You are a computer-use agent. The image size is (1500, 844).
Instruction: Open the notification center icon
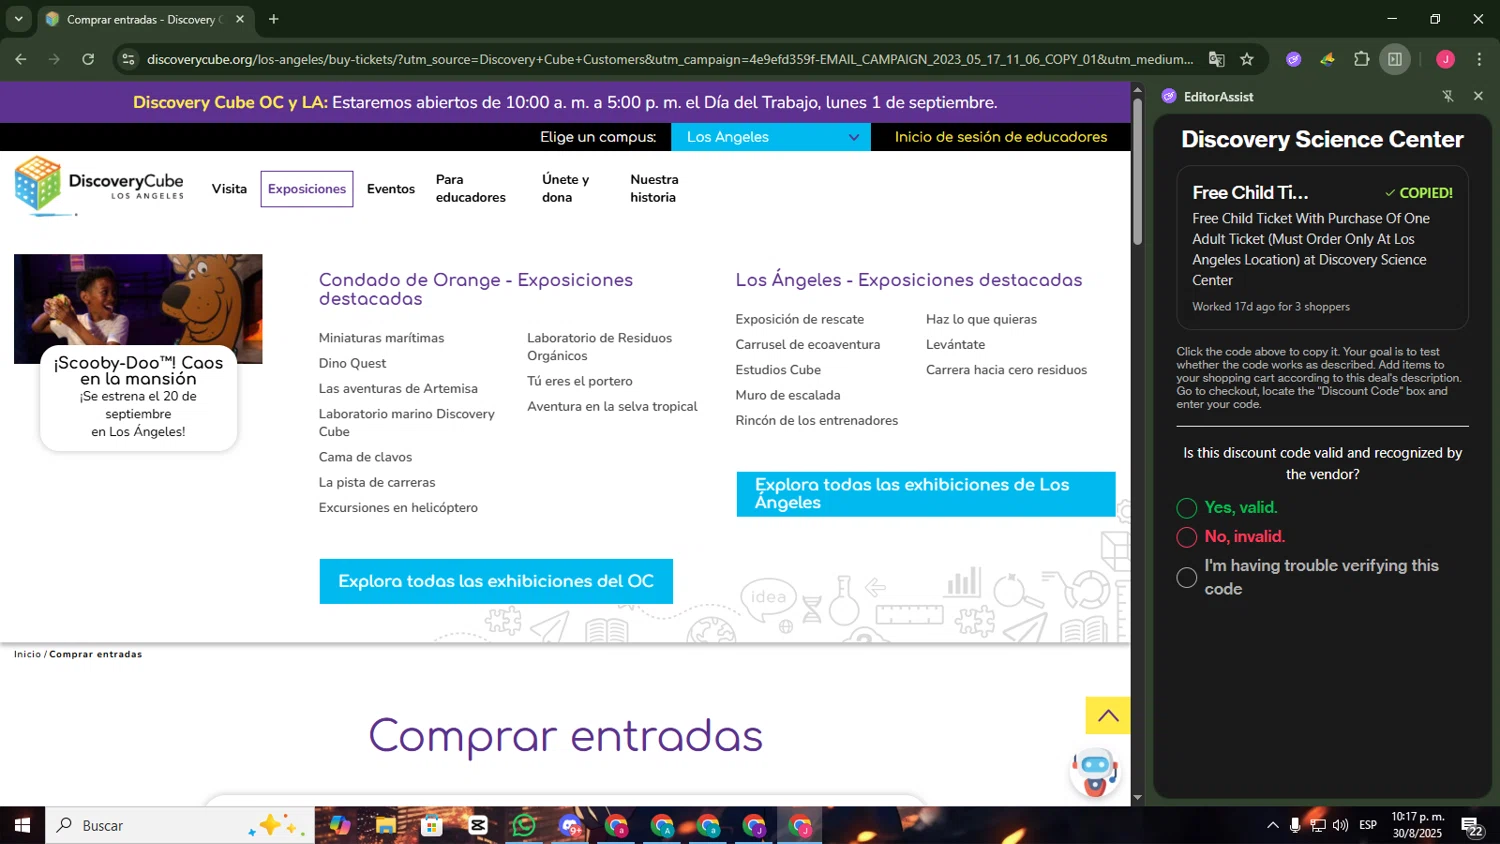coord(1472,826)
